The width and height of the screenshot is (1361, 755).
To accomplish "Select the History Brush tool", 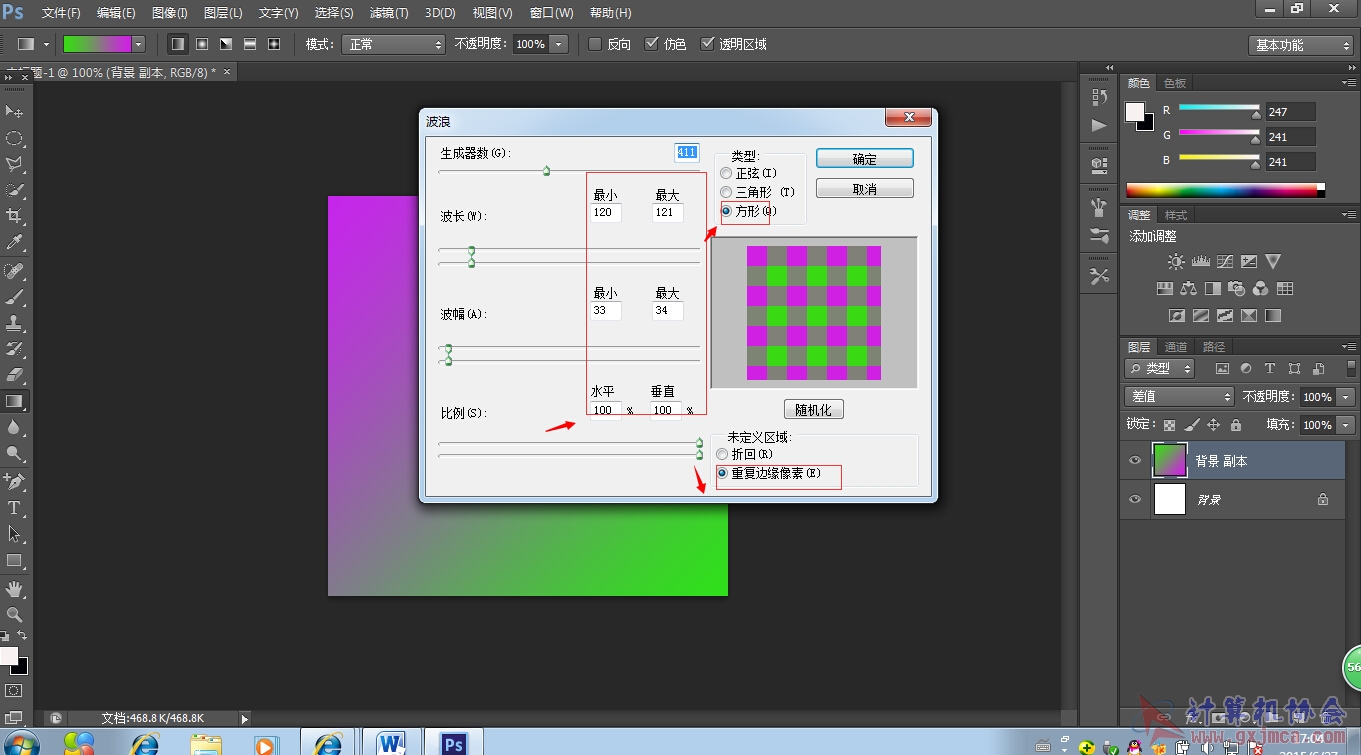I will point(14,350).
